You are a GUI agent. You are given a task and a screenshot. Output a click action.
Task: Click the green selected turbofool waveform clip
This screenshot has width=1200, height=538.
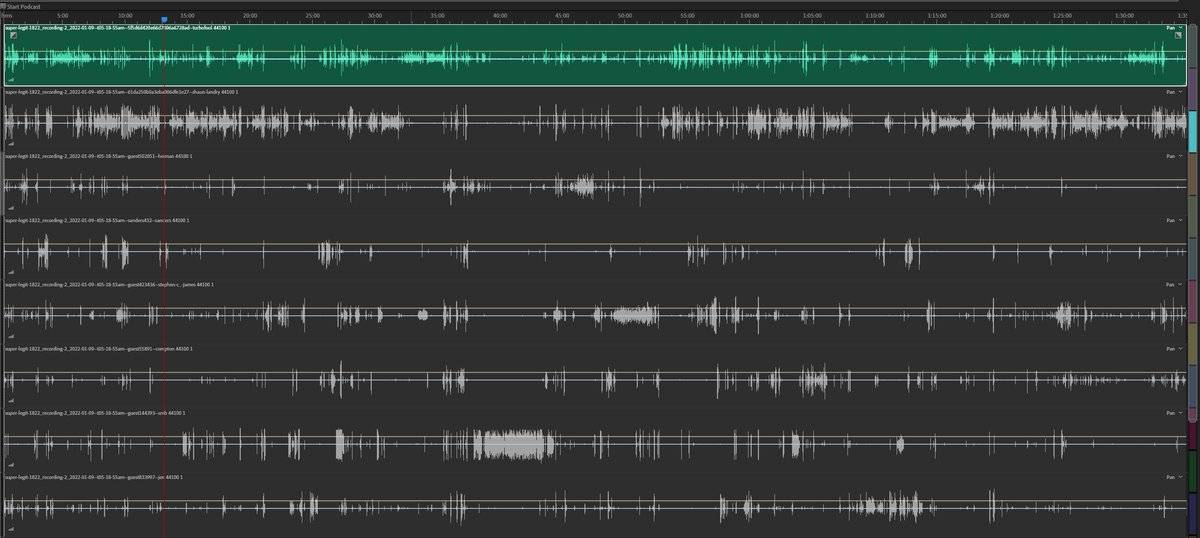(x=594, y=55)
